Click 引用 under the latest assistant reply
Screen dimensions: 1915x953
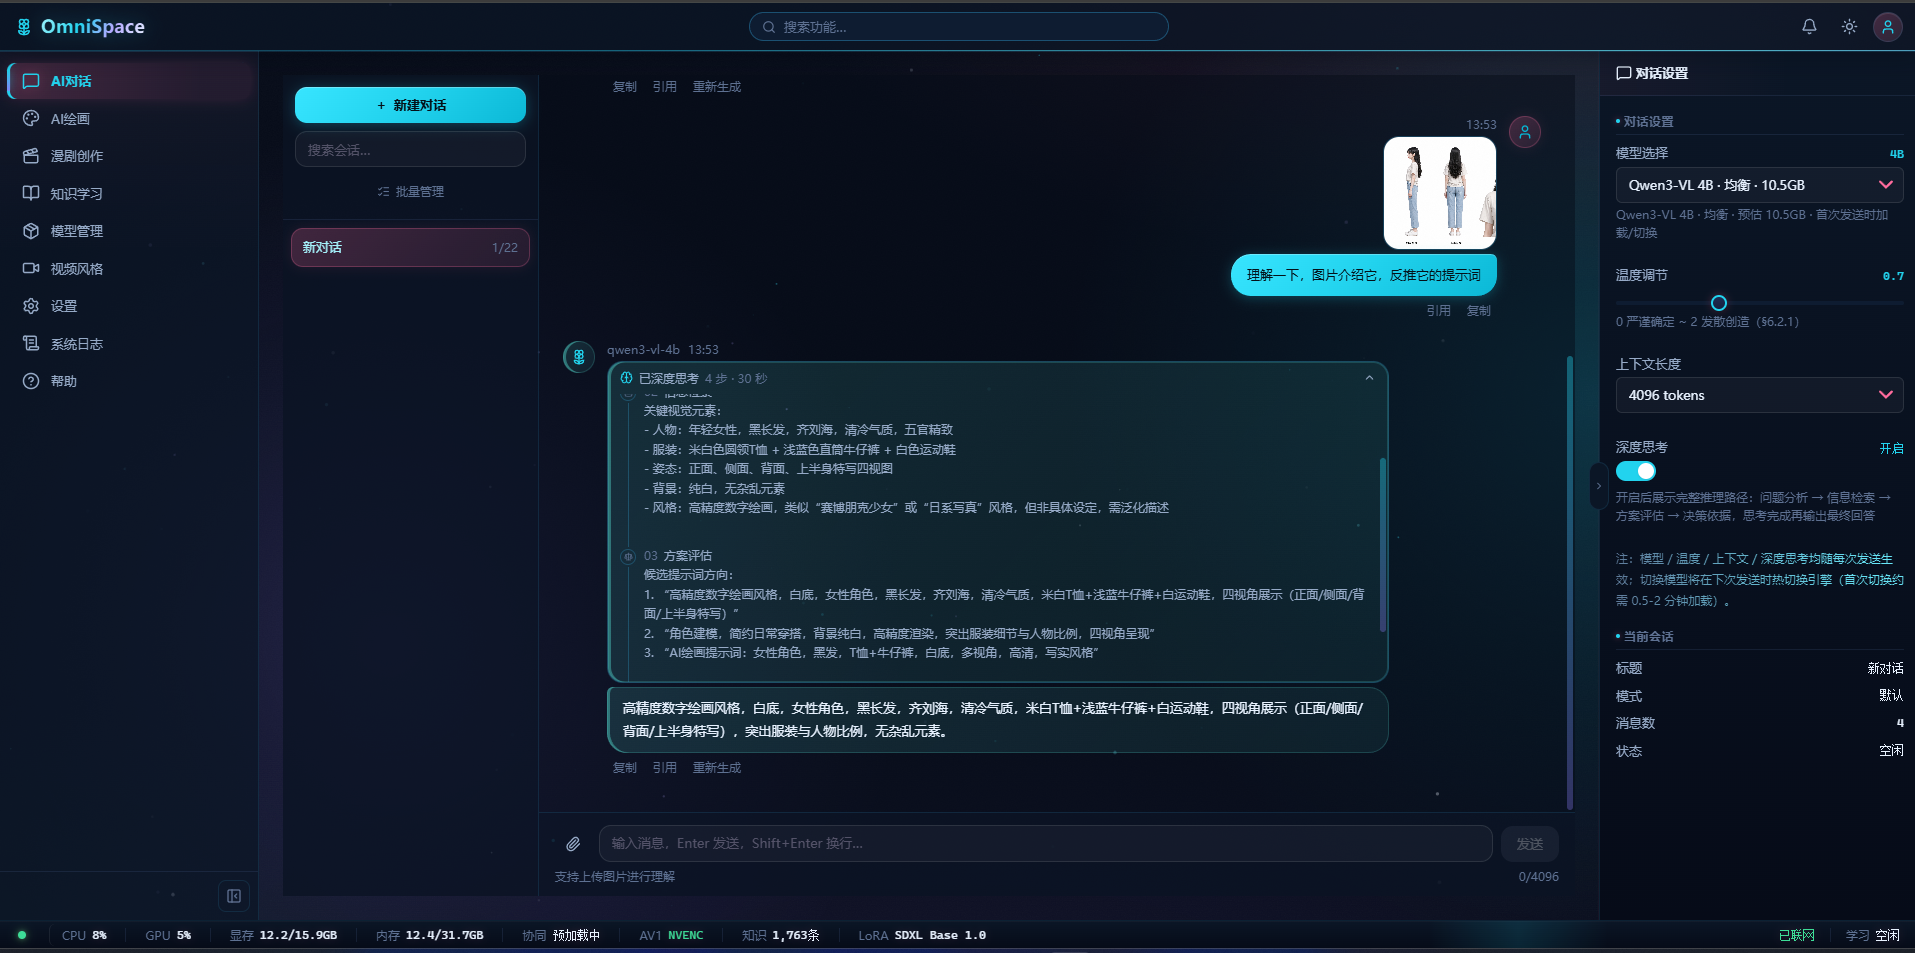[665, 768]
